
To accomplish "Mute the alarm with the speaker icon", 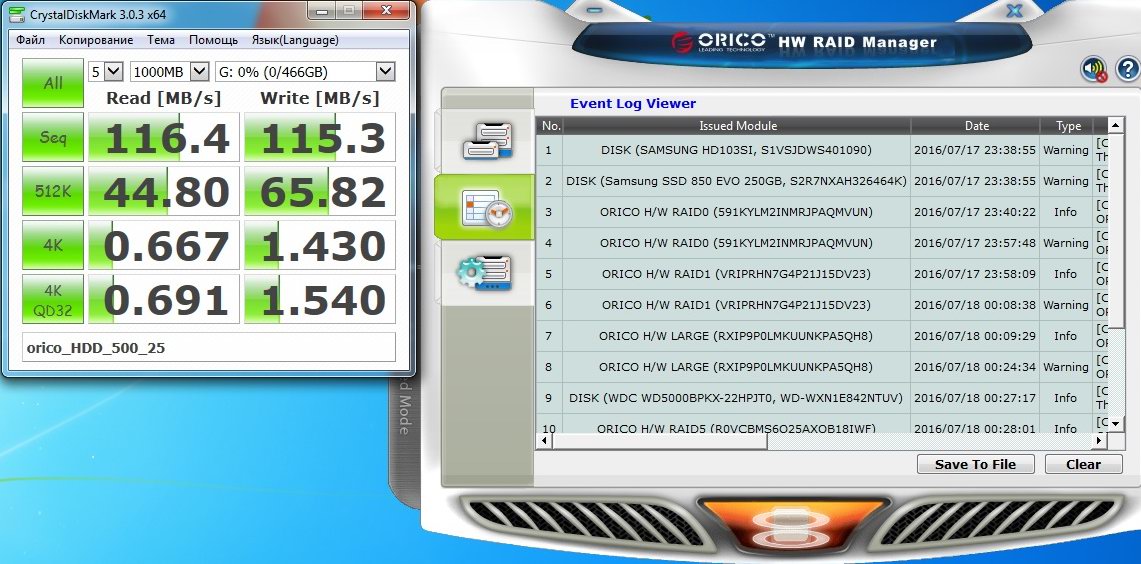I will [1094, 70].
